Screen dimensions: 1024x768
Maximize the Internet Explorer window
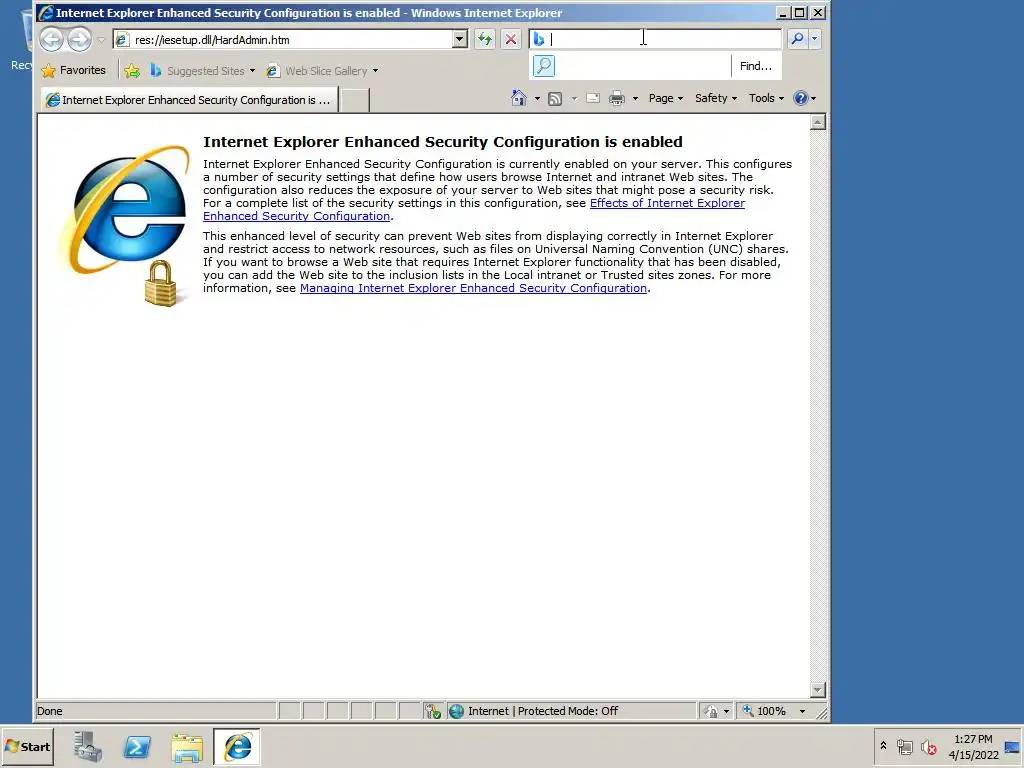[x=799, y=12]
